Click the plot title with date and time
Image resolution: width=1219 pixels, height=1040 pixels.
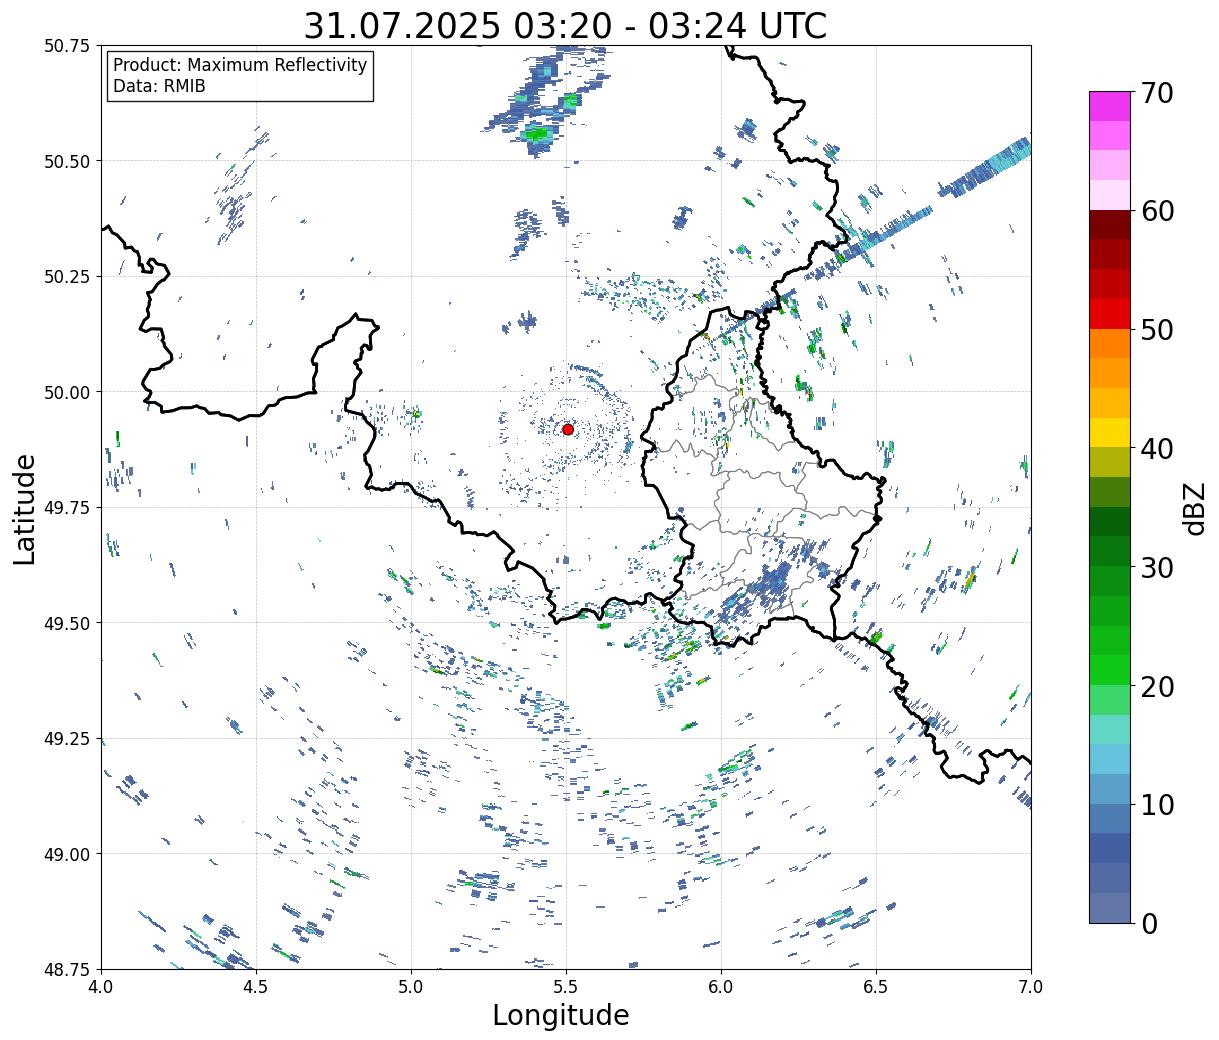click(565, 25)
